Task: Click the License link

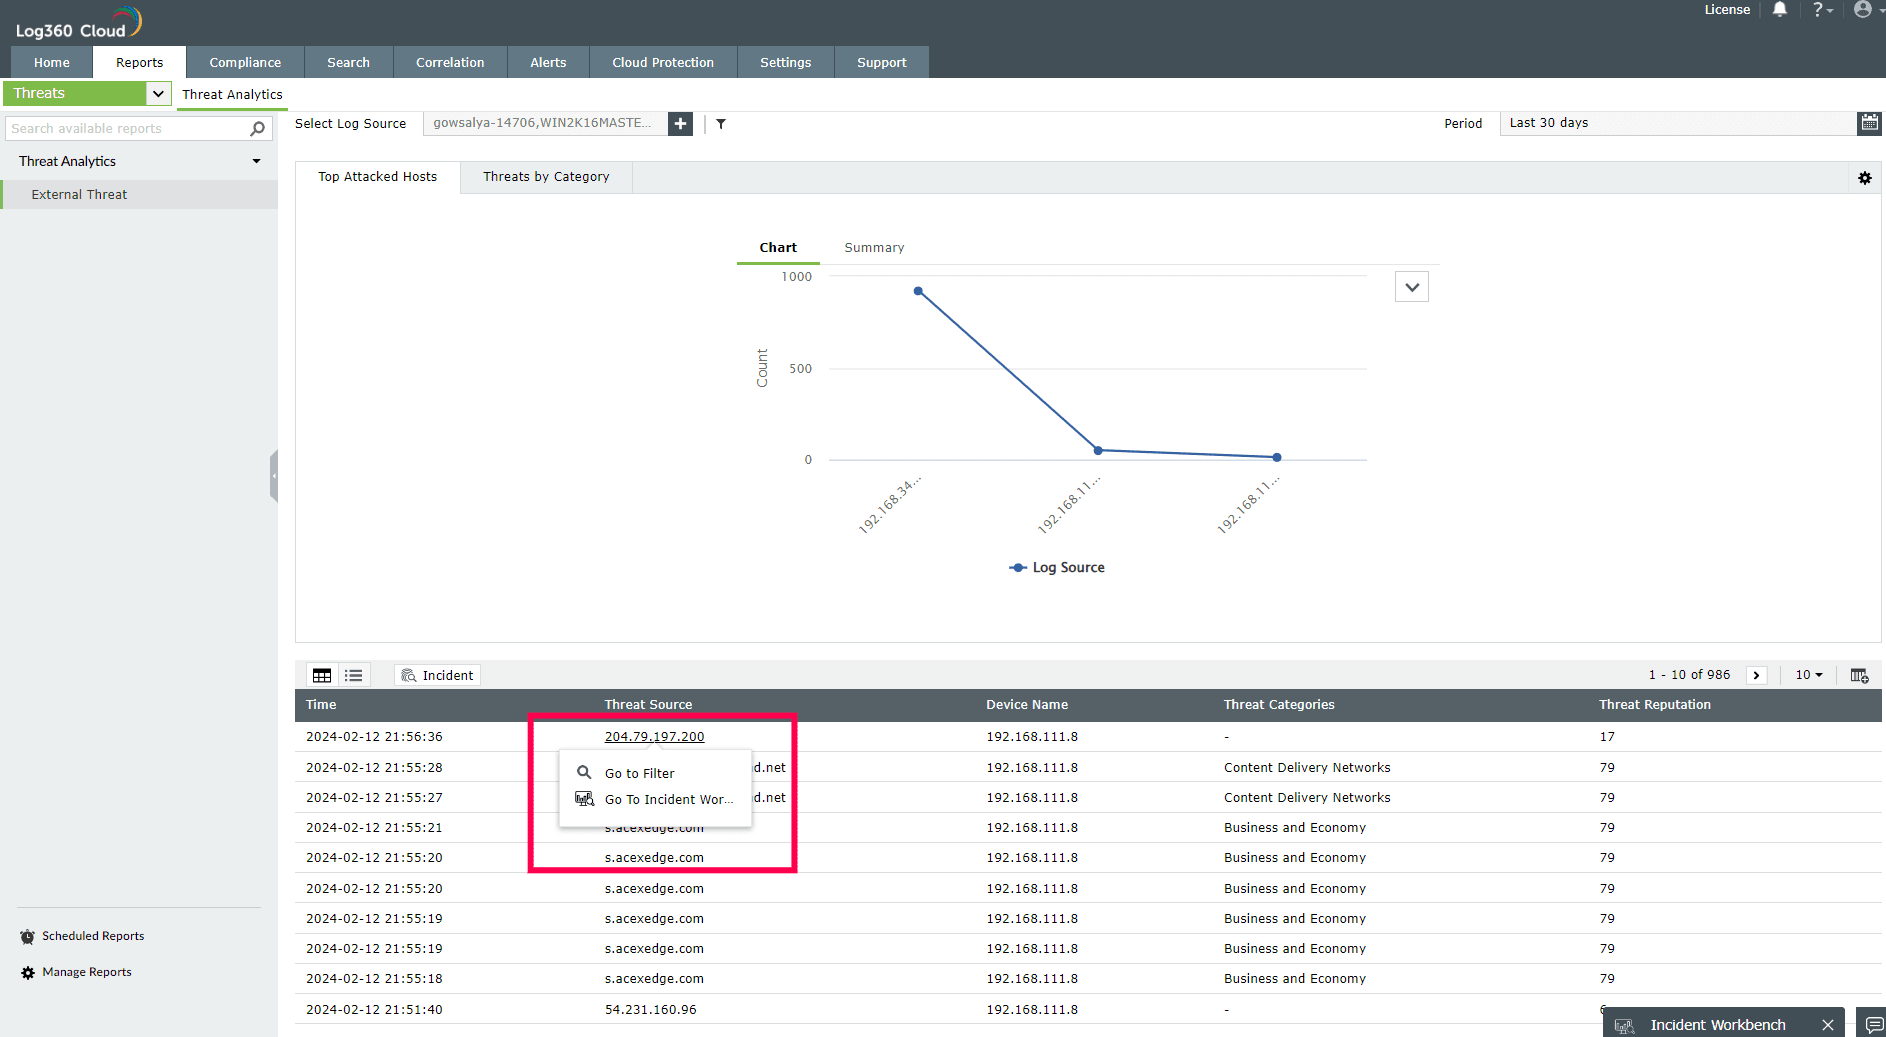Action: tap(1727, 10)
